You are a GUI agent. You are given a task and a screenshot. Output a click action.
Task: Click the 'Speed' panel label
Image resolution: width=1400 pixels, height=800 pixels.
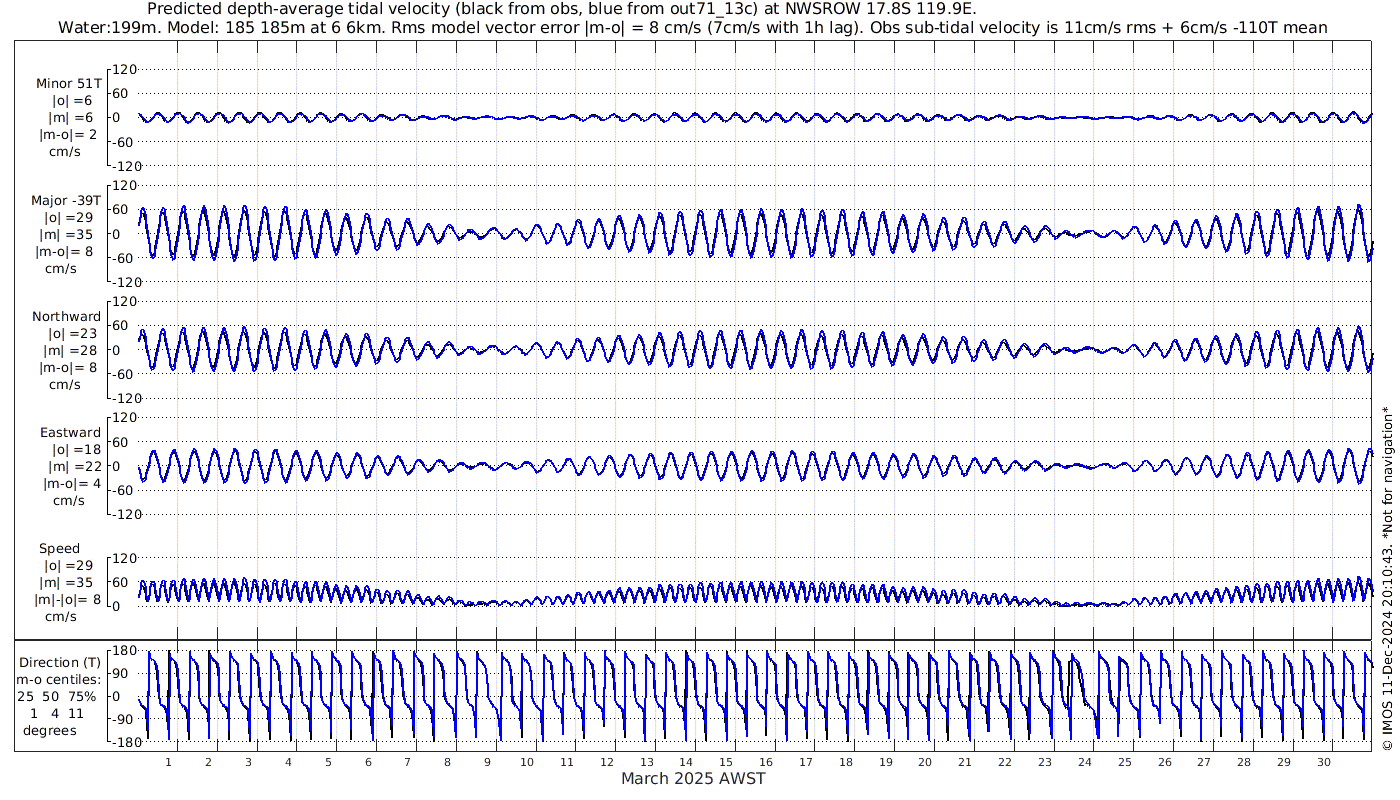(x=60, y=549)
